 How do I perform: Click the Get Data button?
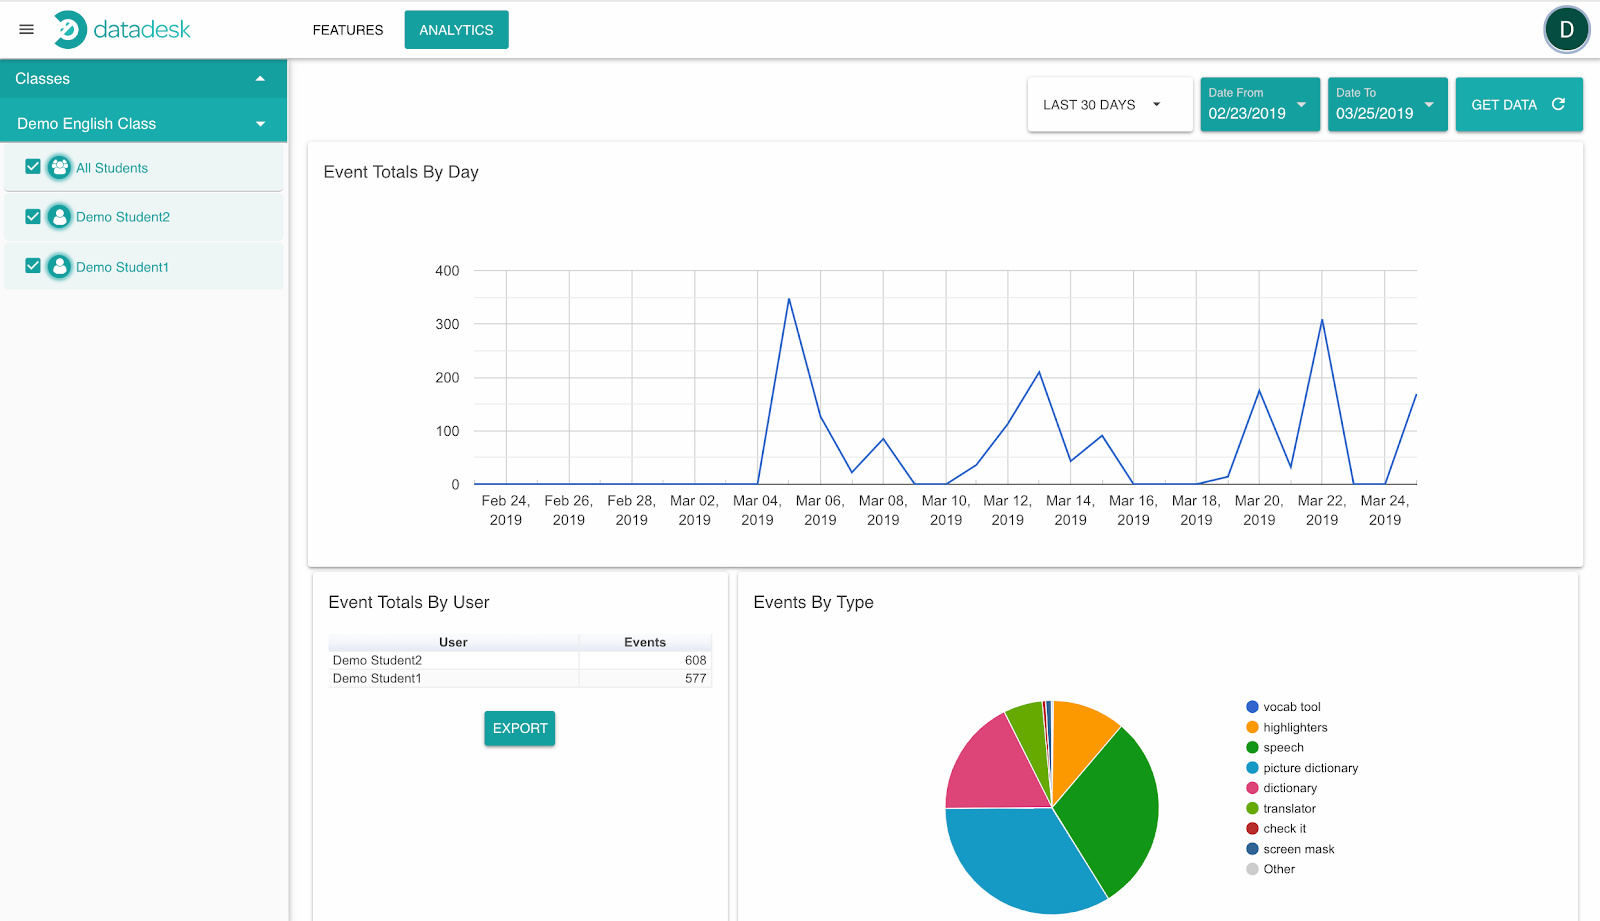pyautogui.click(x=1519, y=104)
